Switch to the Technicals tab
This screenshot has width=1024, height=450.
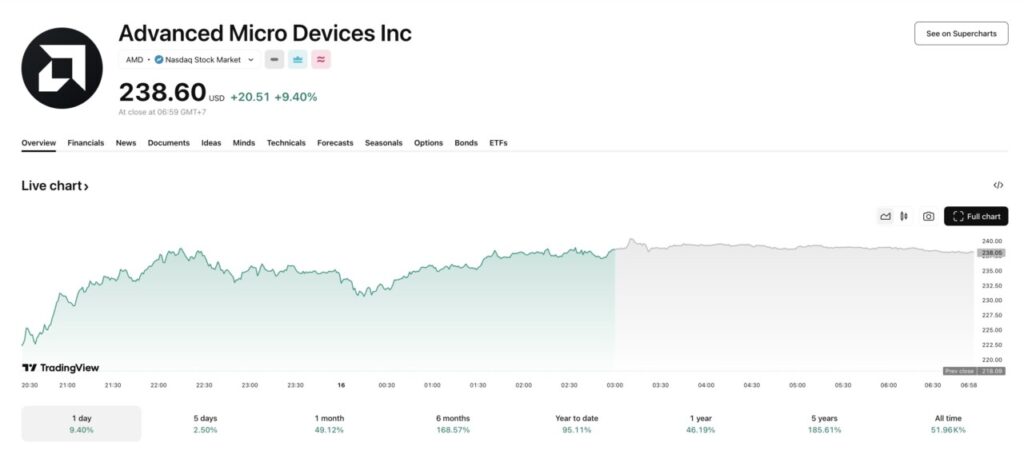pos(286,143)
